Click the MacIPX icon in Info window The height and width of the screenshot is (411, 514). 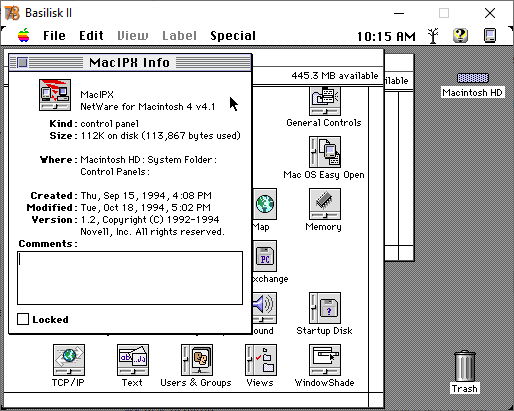pyautogui.click(x=55, y=95)
